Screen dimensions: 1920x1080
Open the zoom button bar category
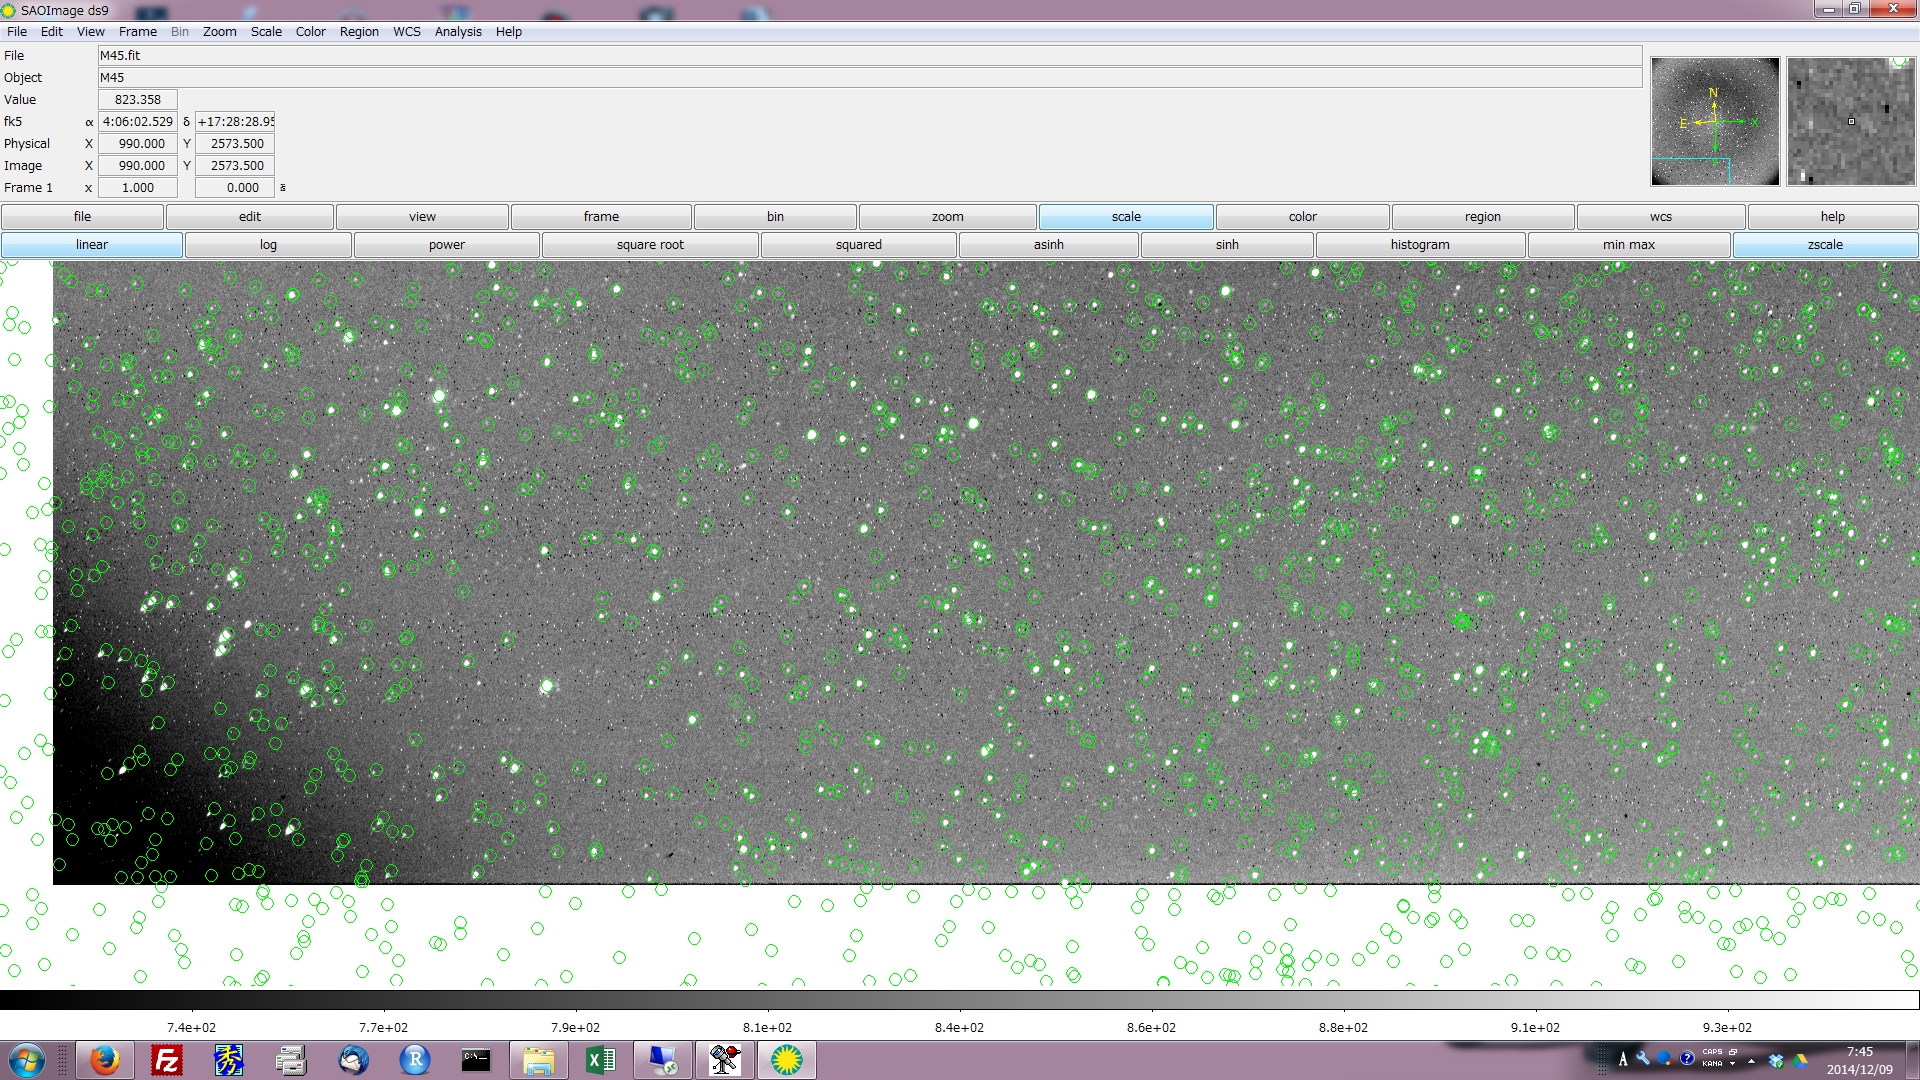point(947,217)
